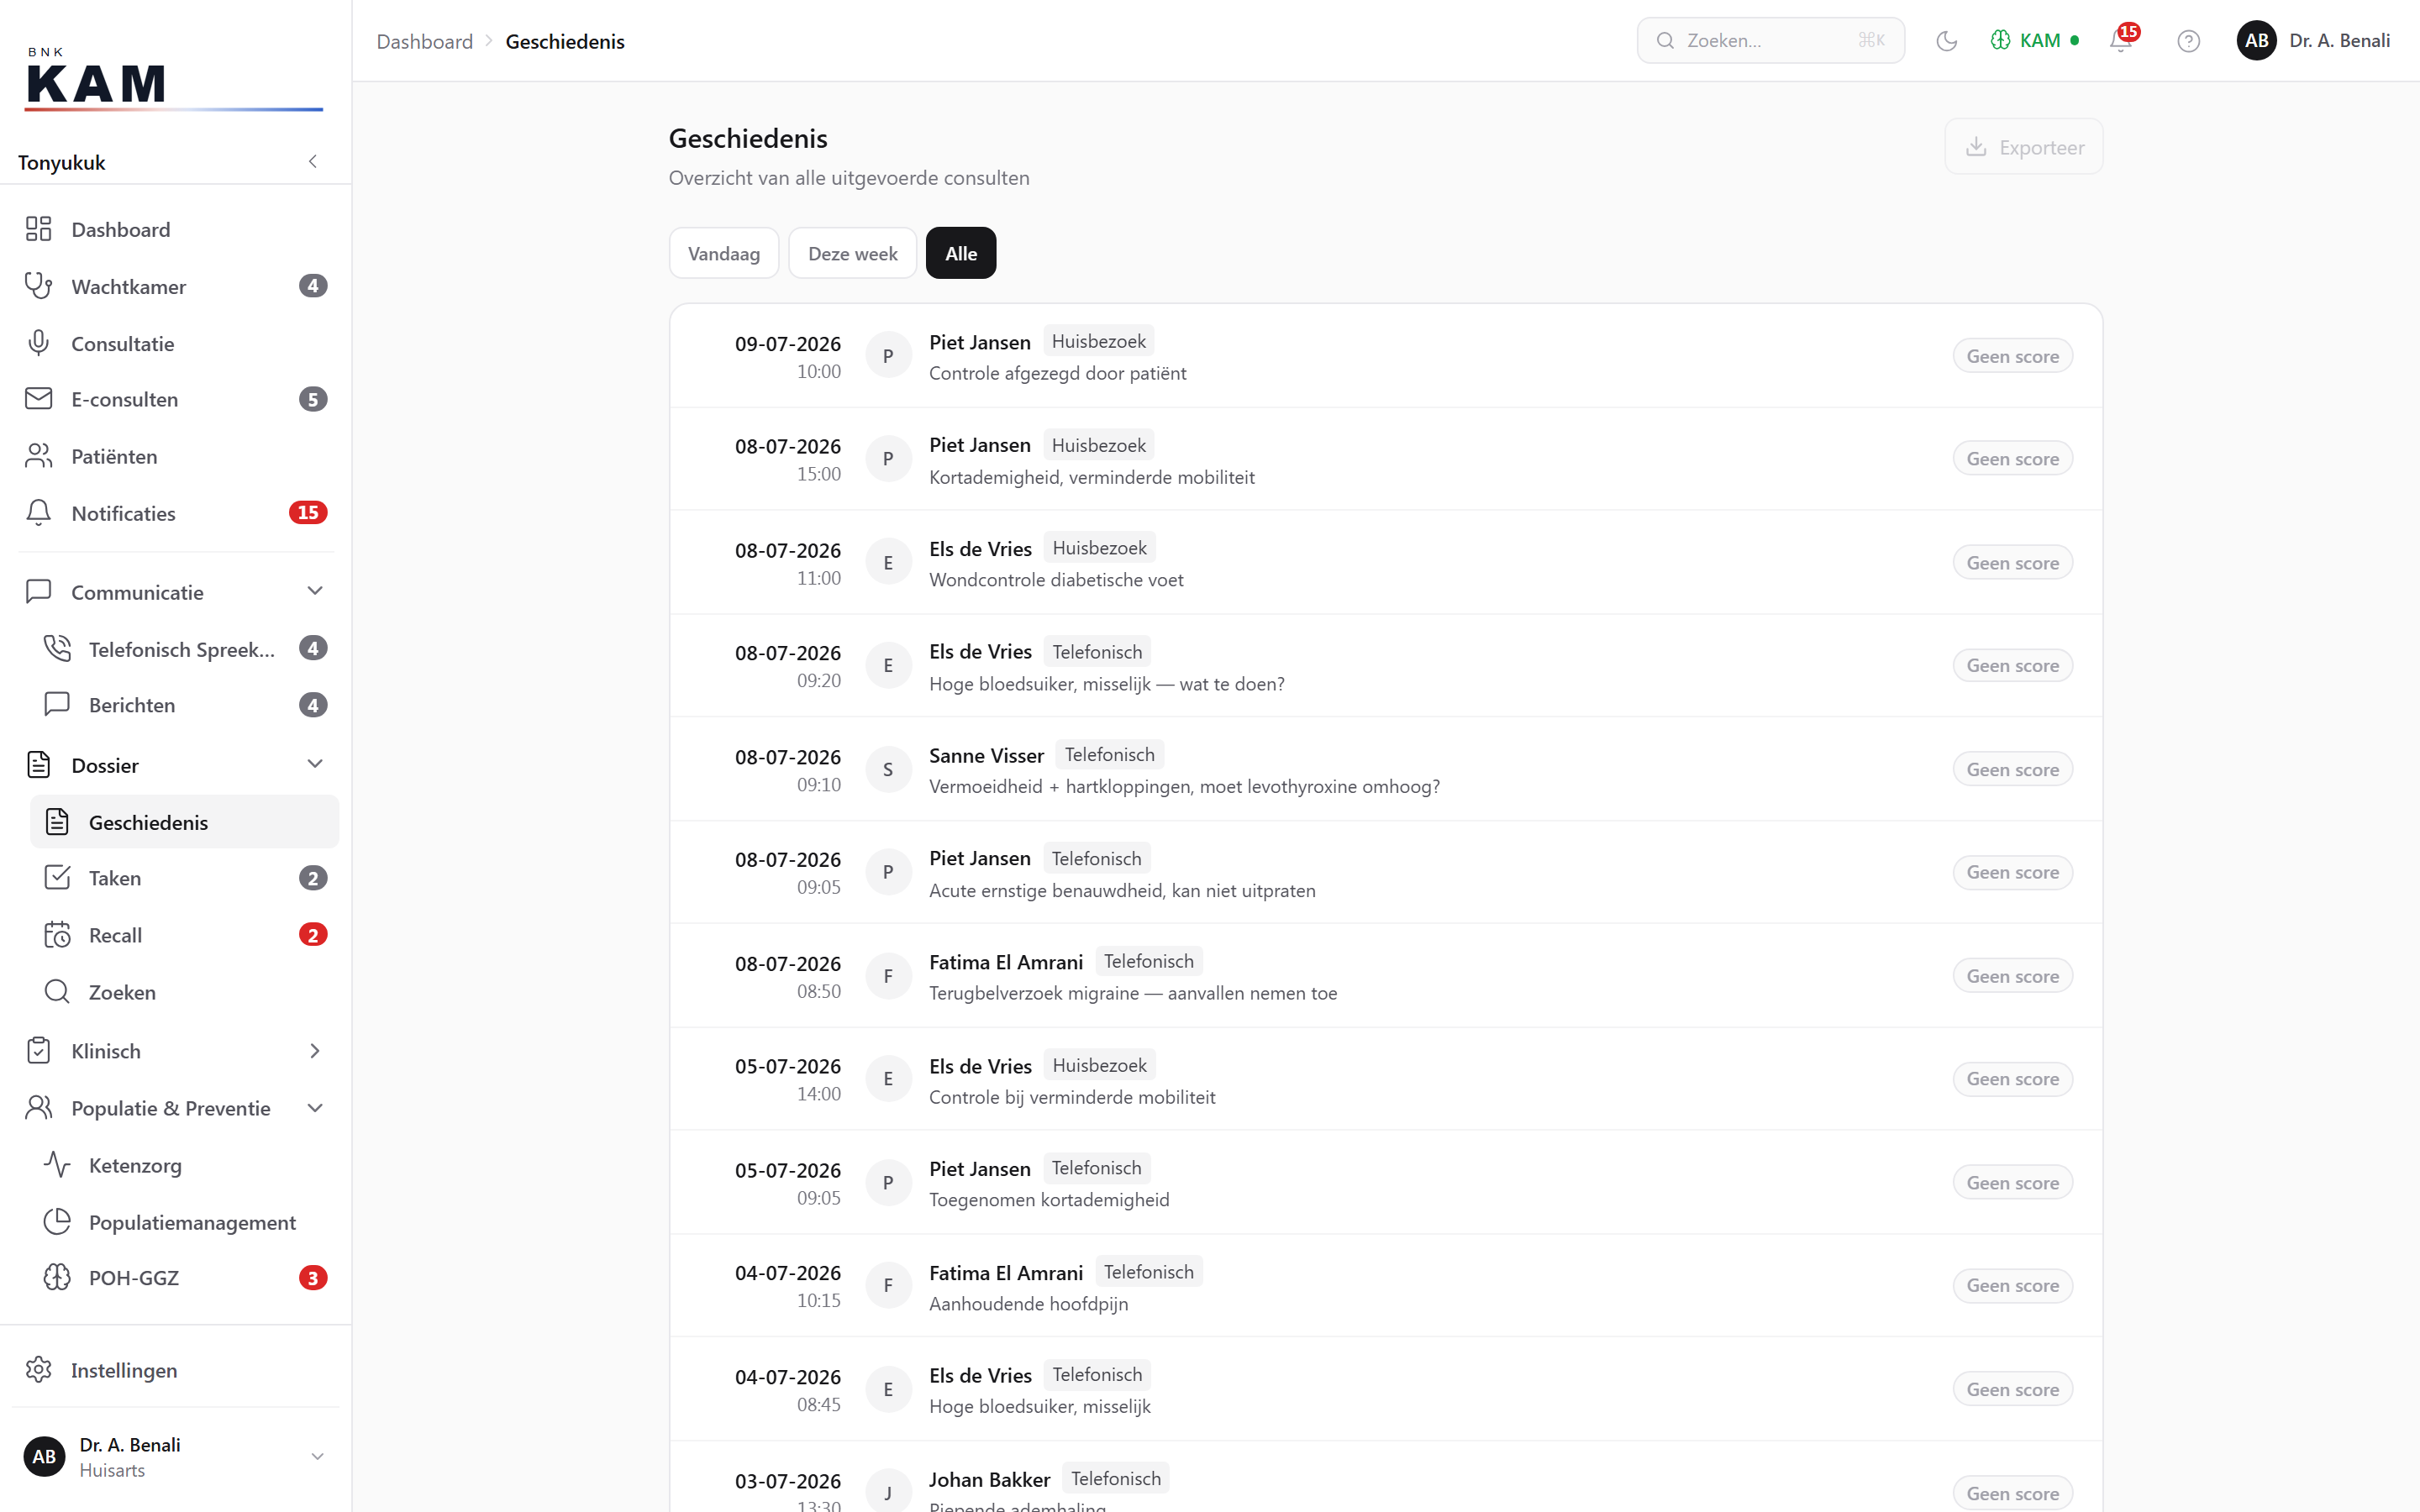Viewport: 2420px width, 1512px height.
Task: Click the Zoeken magnifier in Dossier section
Action: pos(57,992)
